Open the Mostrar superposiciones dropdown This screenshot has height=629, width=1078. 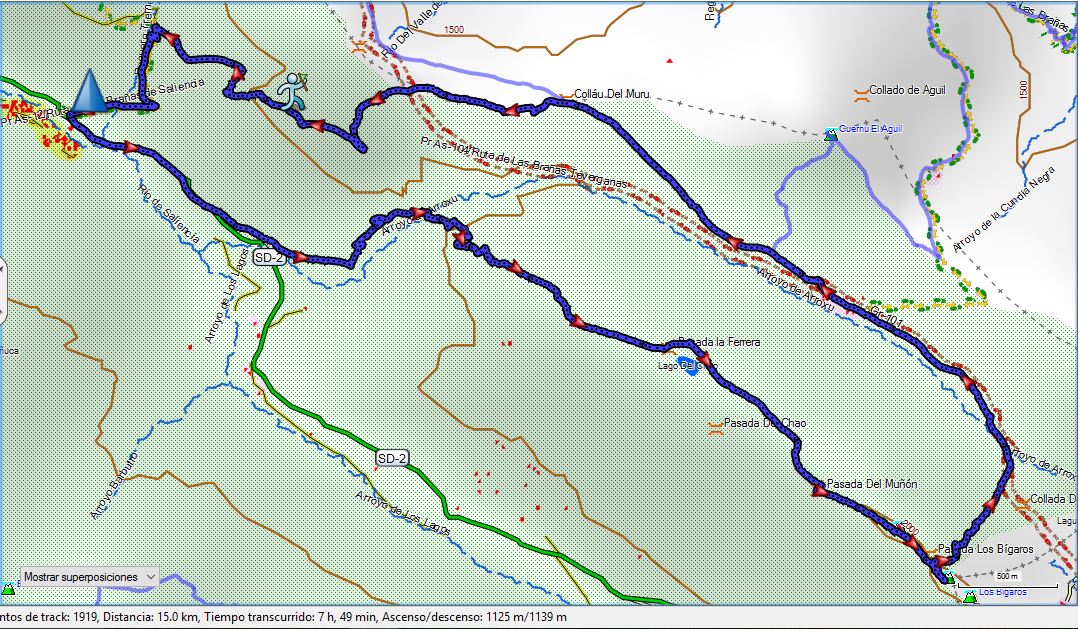click(89, 577)
